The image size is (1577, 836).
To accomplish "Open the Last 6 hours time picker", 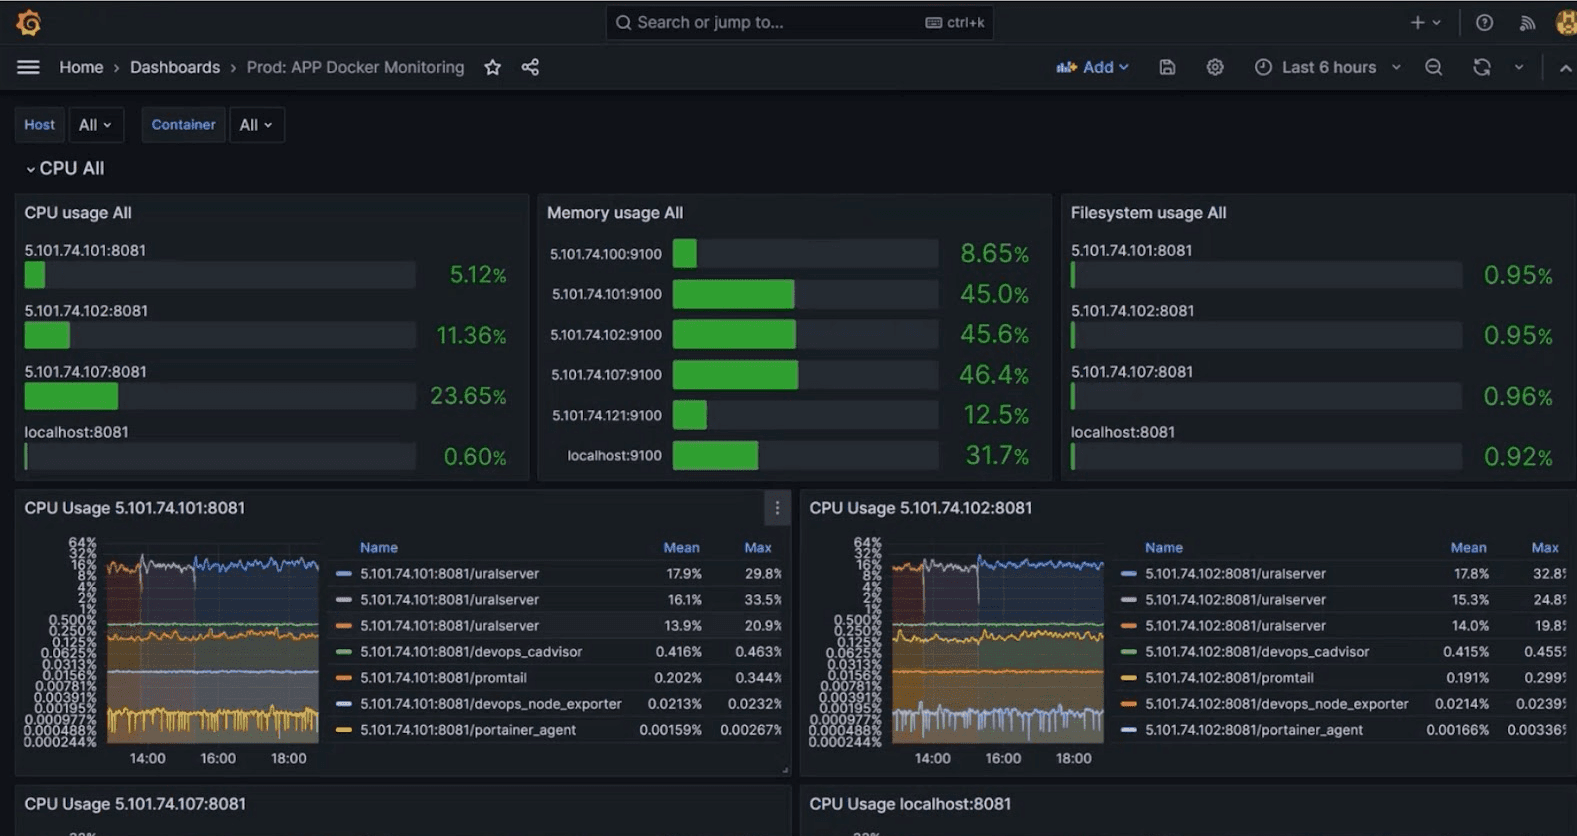I will 1328,67.
